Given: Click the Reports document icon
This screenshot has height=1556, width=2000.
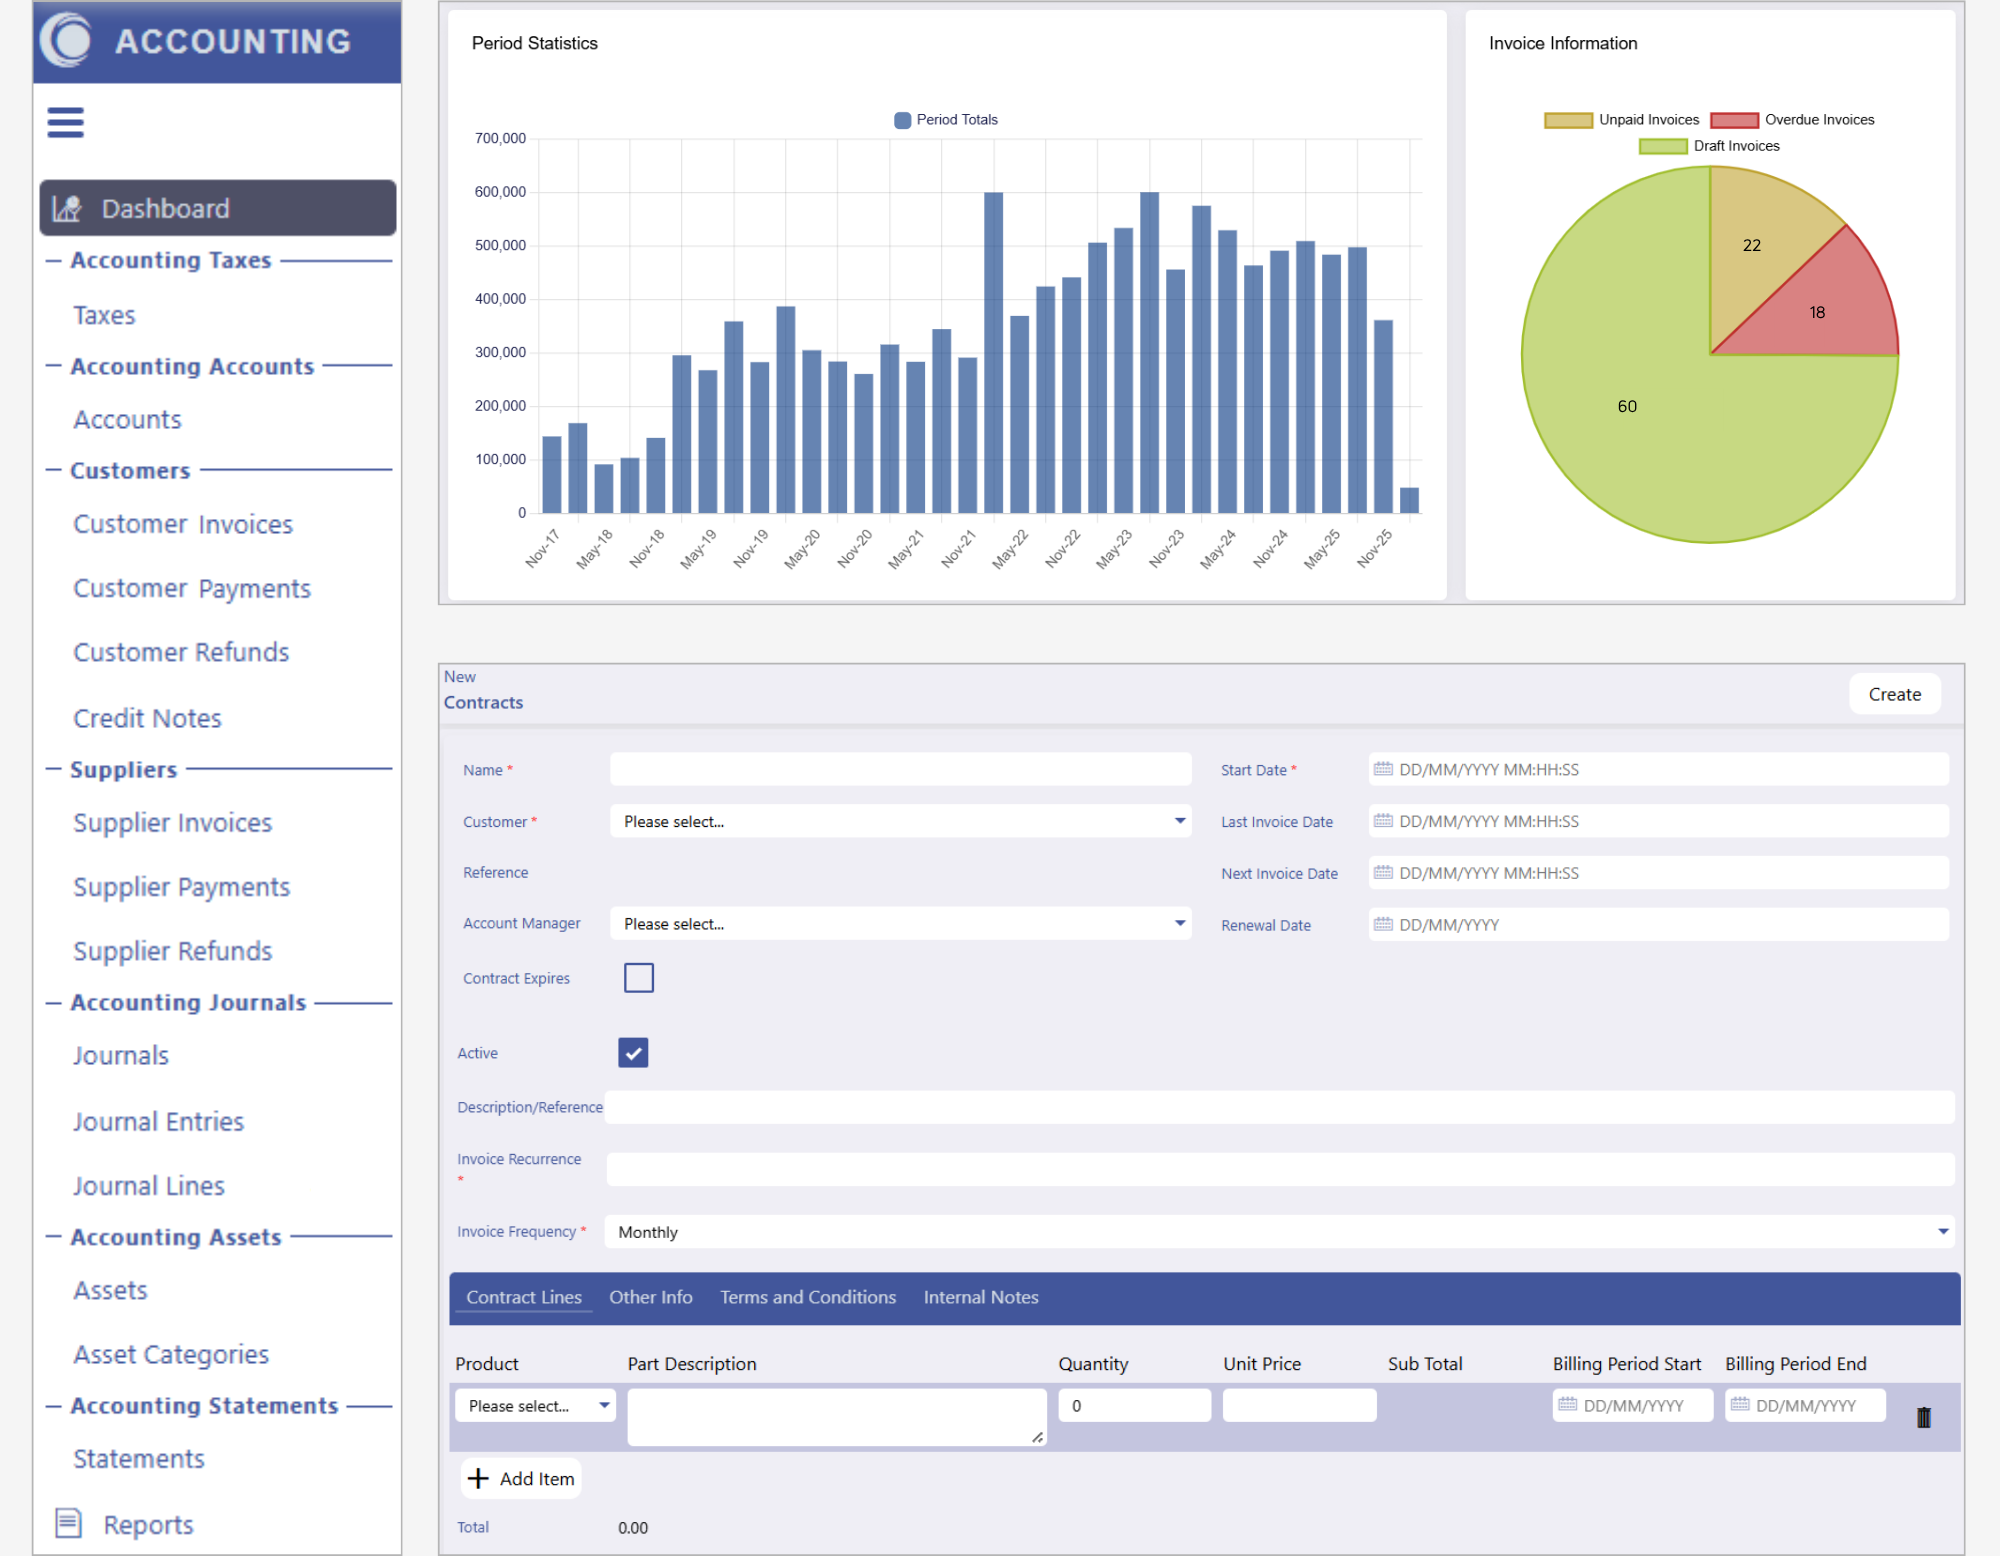Looking at the screenshot, I should [68, 1523].
